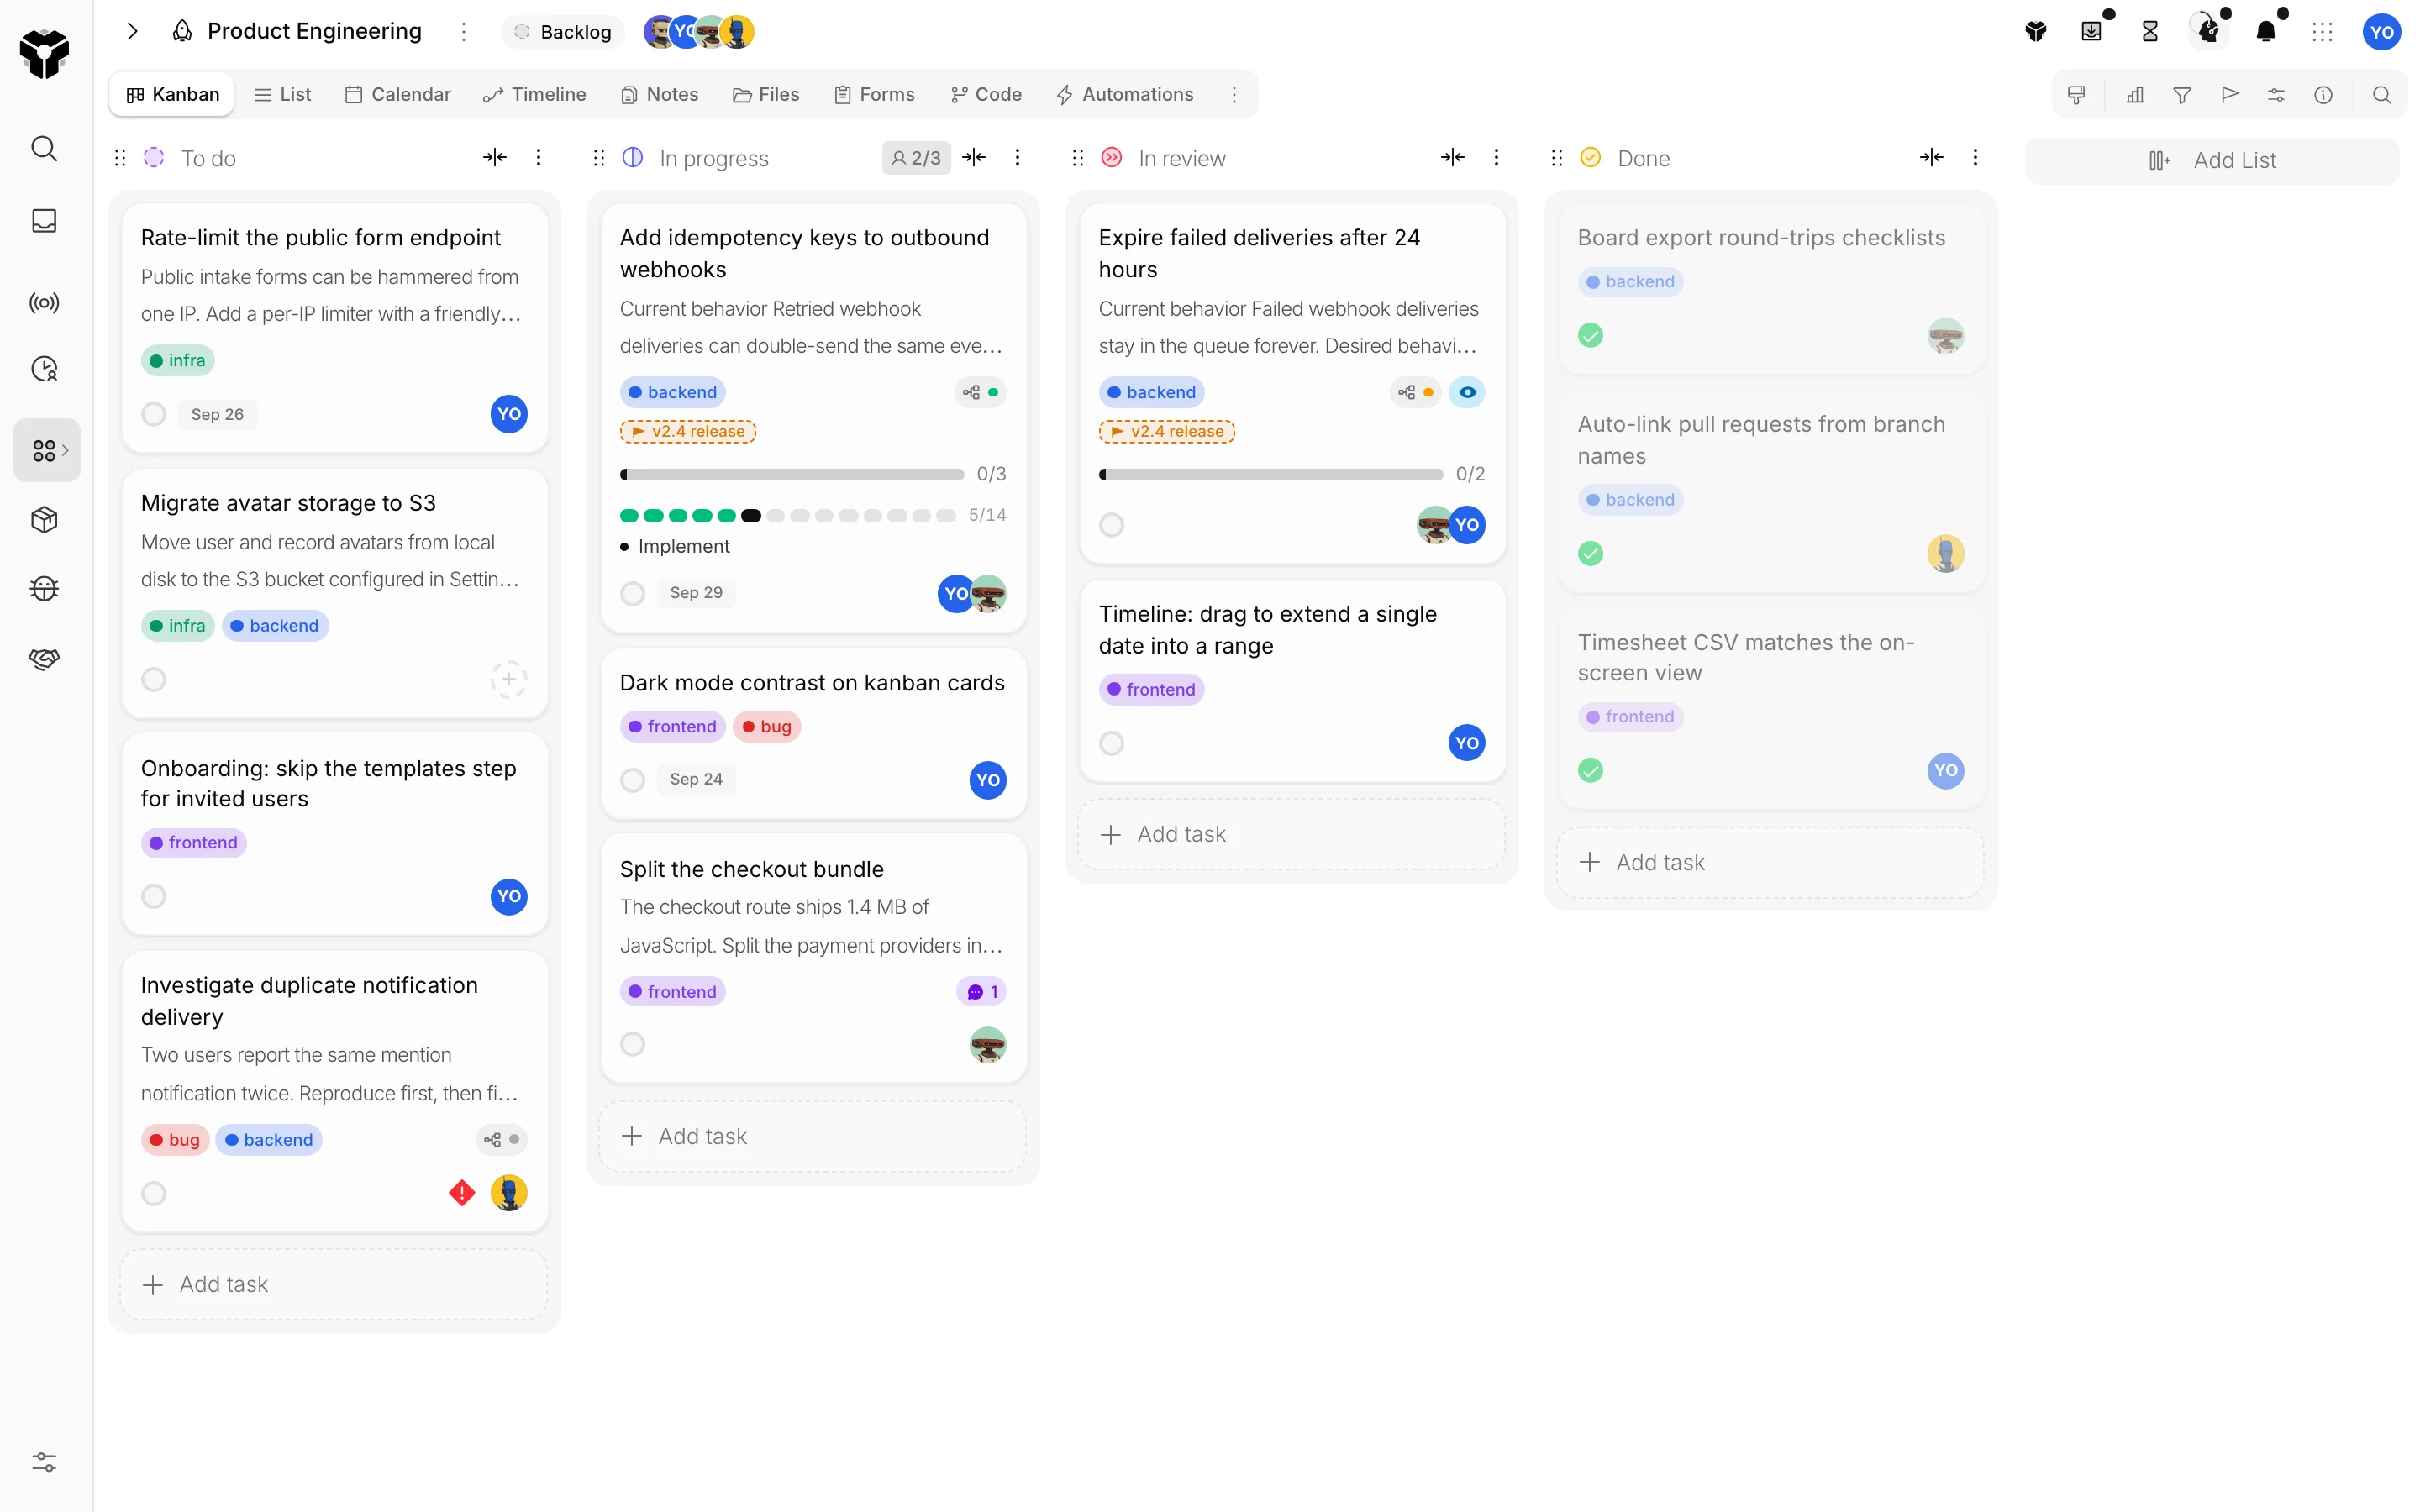Open the search icon in left sidebar
Screen dimensions: 2420x1512
click(x=44, y=149)
